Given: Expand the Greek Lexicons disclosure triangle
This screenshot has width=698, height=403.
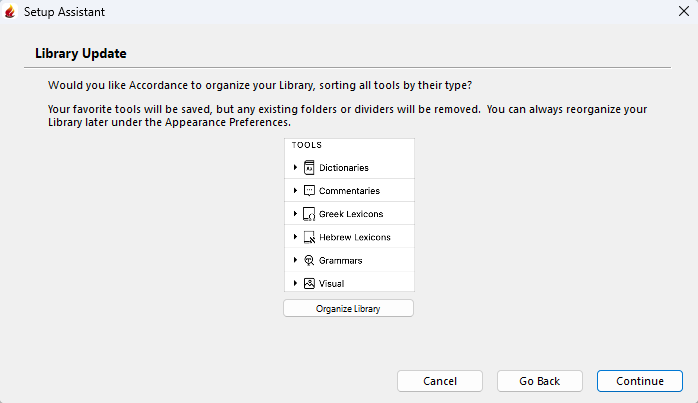Looking at the screenshot, I should pyautogui.click(x=295, y=214).
